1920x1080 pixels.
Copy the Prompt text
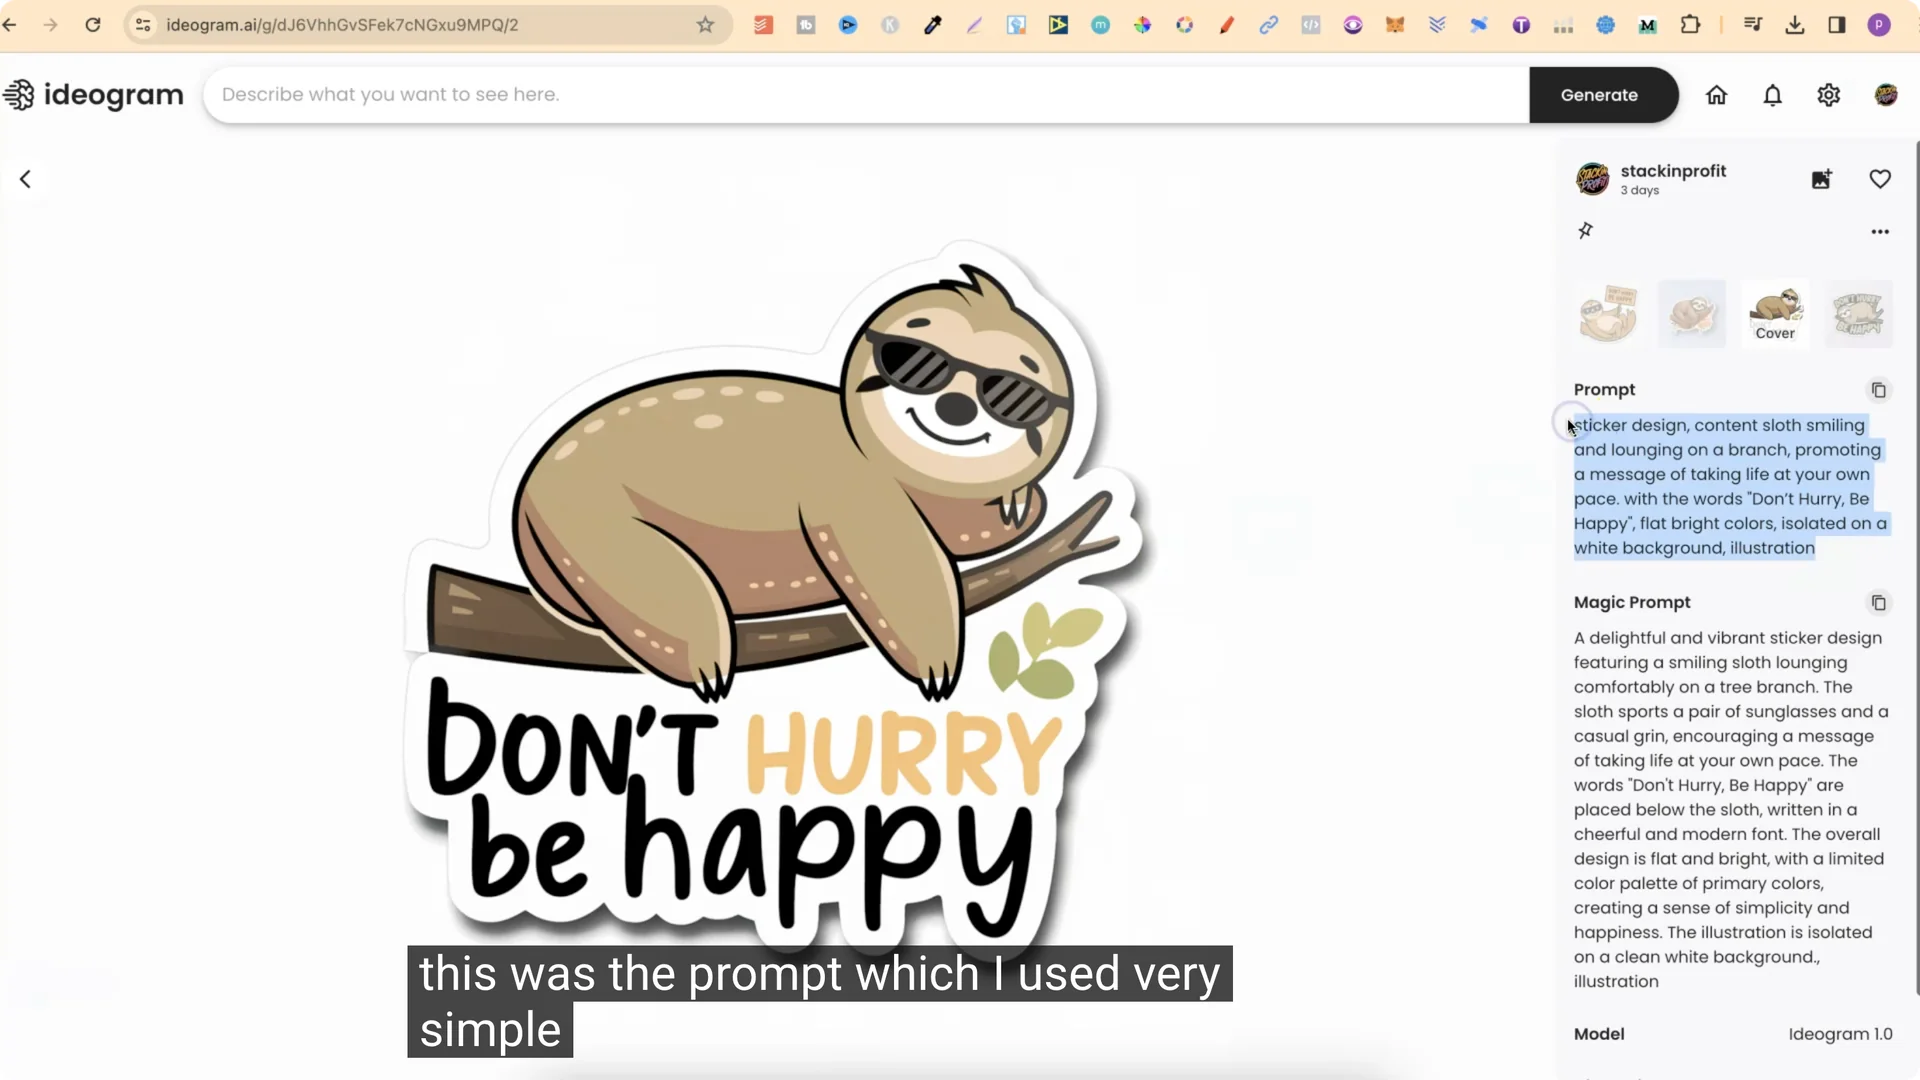[1878, 390]
